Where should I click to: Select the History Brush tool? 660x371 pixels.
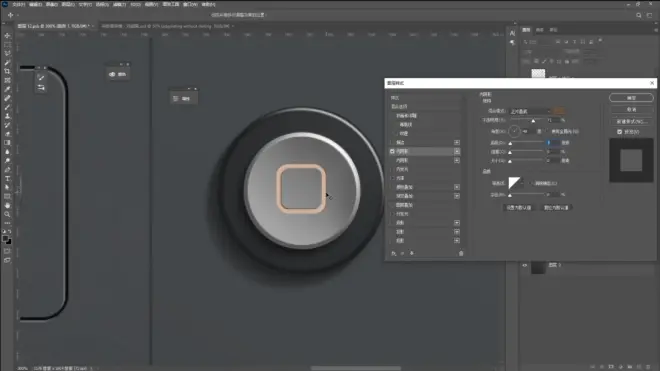pos(7,125)
